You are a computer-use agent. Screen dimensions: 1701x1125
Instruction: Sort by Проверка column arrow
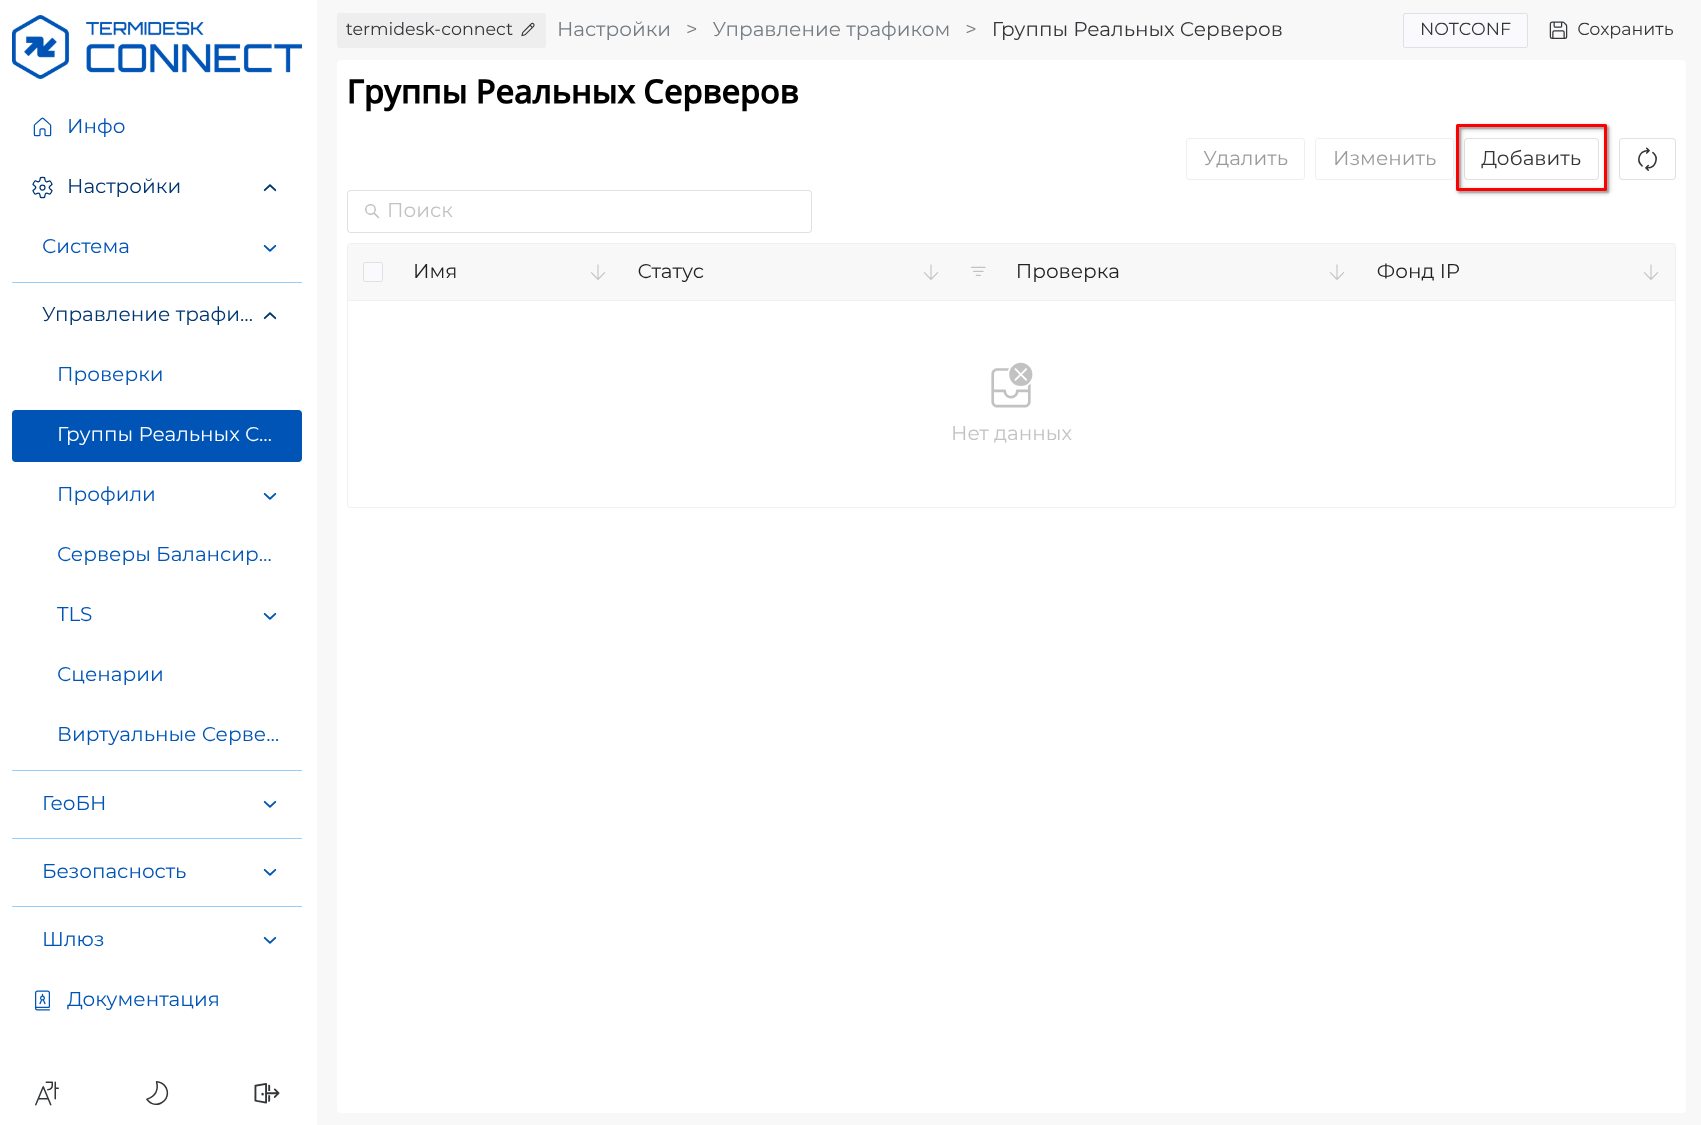(x=1336, y=272)
